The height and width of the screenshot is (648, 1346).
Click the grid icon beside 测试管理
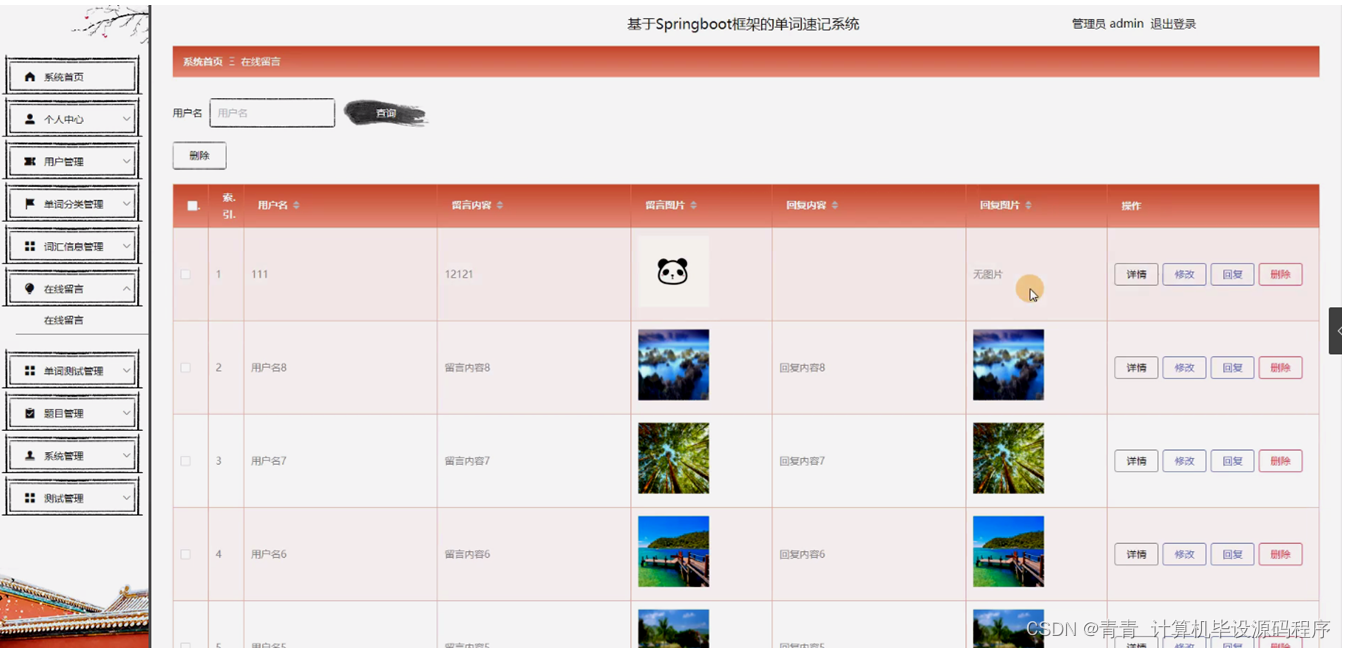click(x=29, y=498)
